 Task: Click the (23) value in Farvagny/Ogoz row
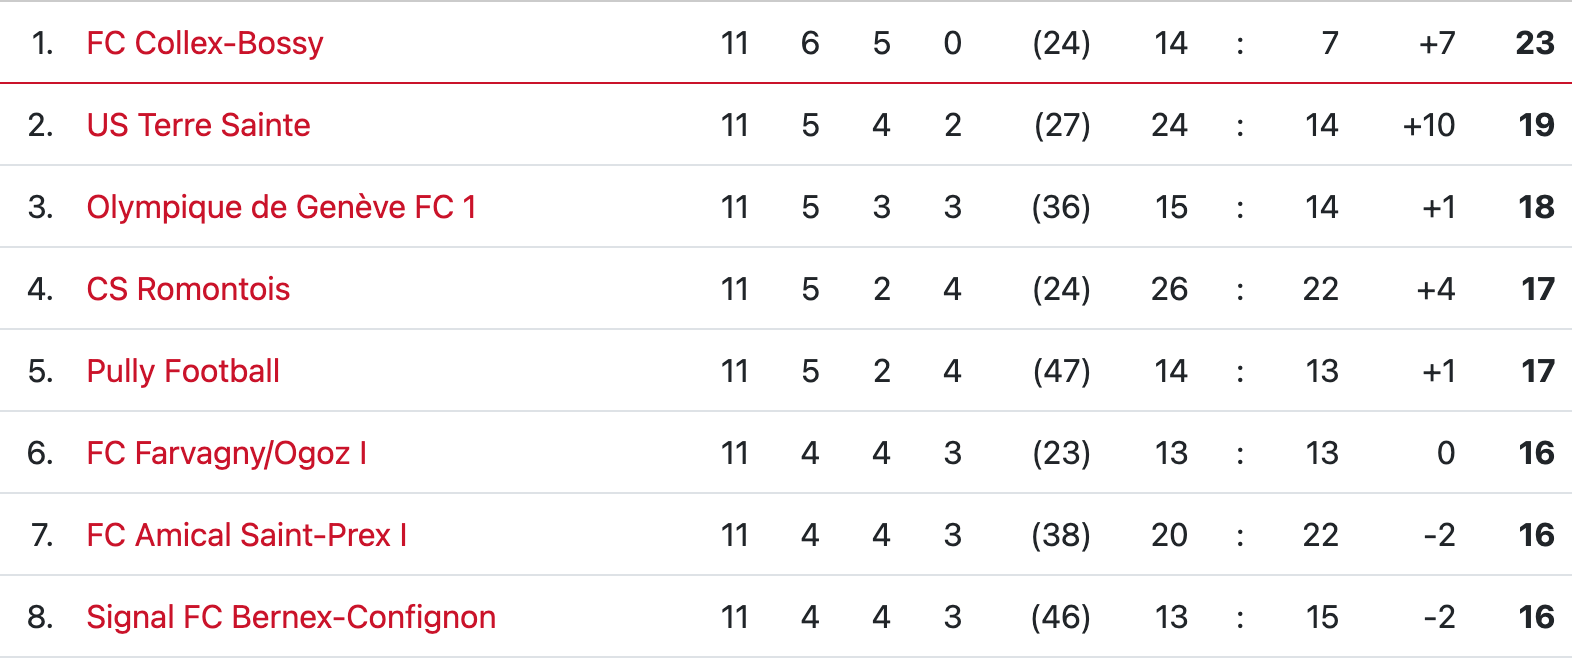[x=1061, y=453]
